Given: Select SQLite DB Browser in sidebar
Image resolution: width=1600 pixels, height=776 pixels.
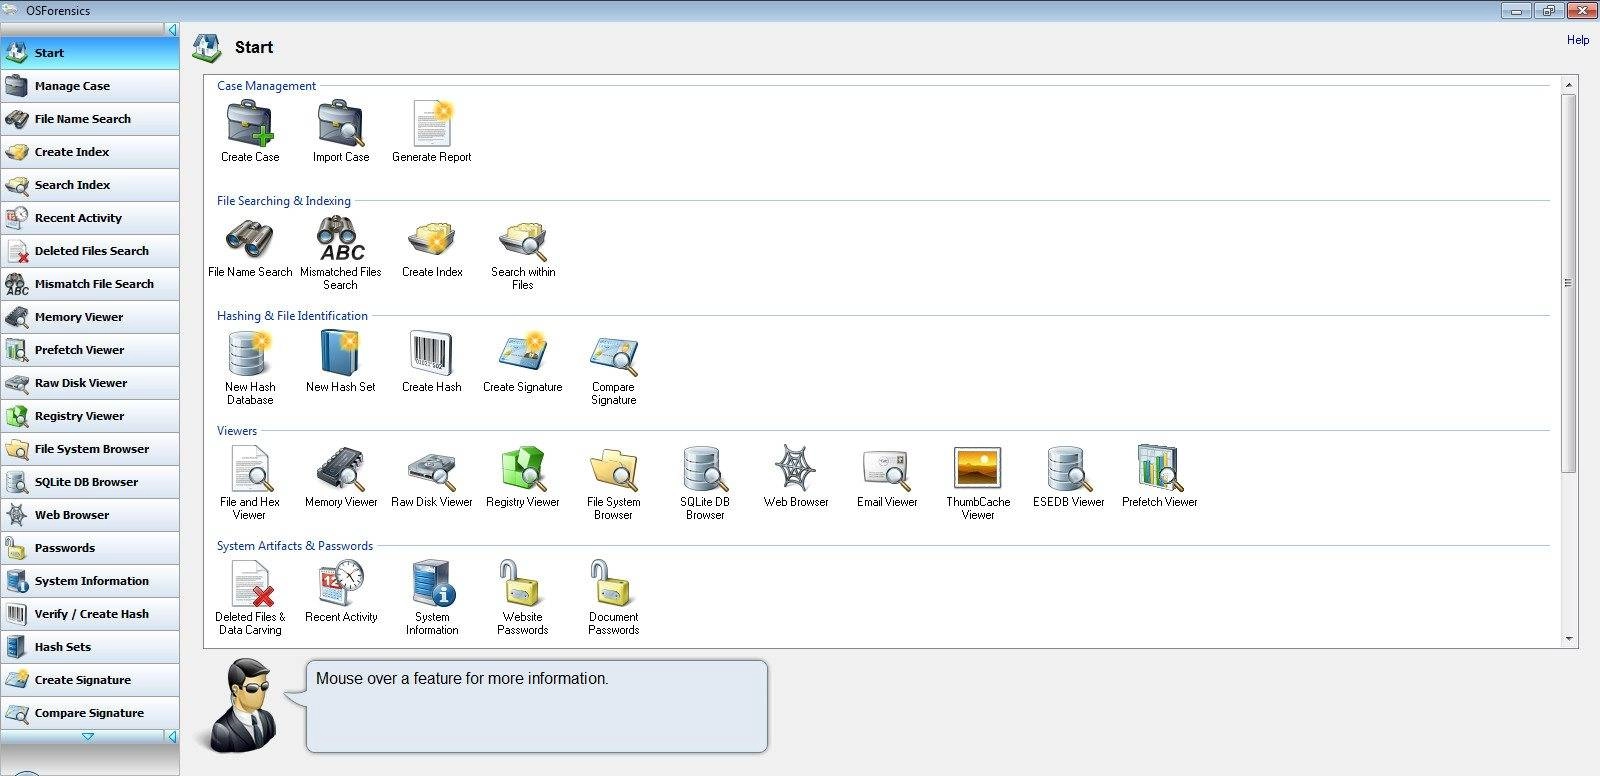Looking at the screenshot, I should point(90,482).
